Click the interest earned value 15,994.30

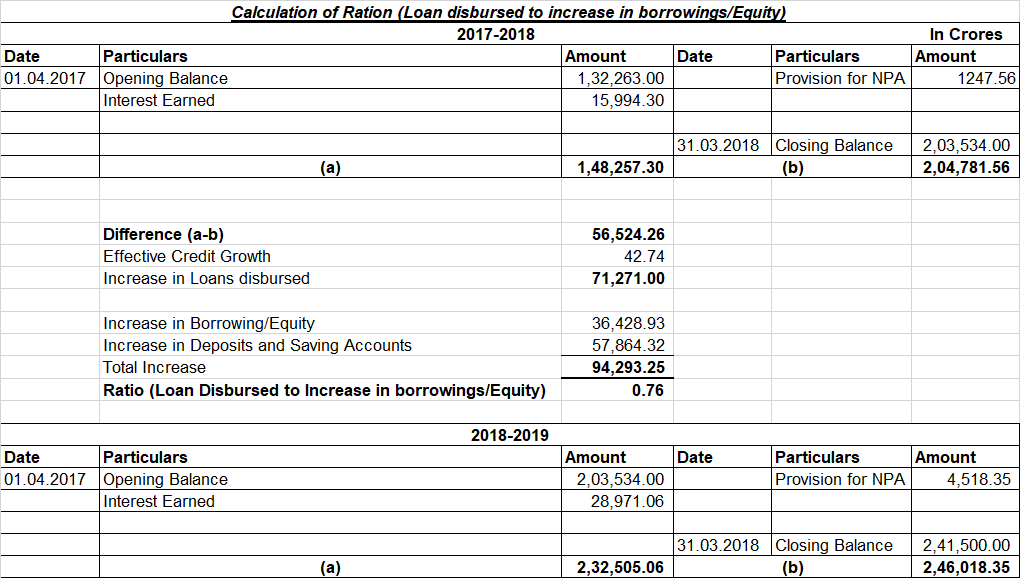pyautogui.click(x=628, y=101)
